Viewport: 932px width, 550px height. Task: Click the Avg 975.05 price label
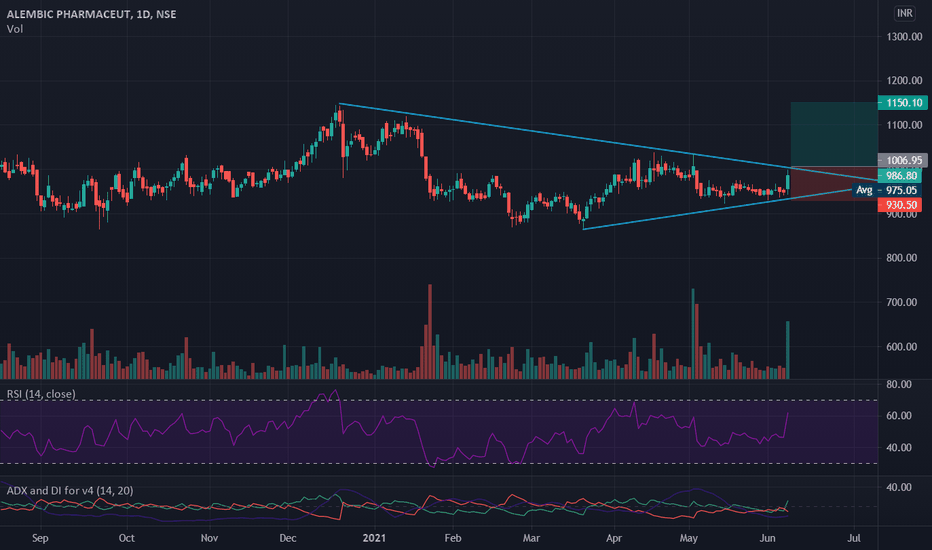(886, 190)
